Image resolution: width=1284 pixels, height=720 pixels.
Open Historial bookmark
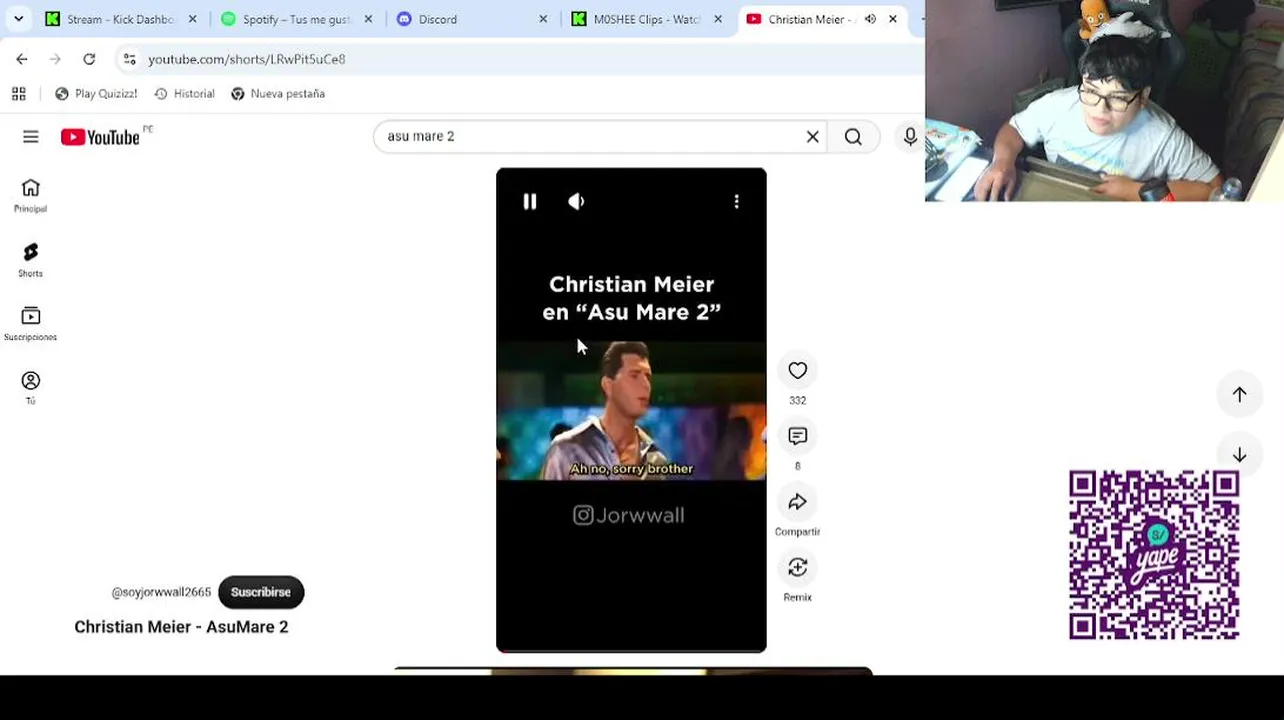tap(185, 94)
